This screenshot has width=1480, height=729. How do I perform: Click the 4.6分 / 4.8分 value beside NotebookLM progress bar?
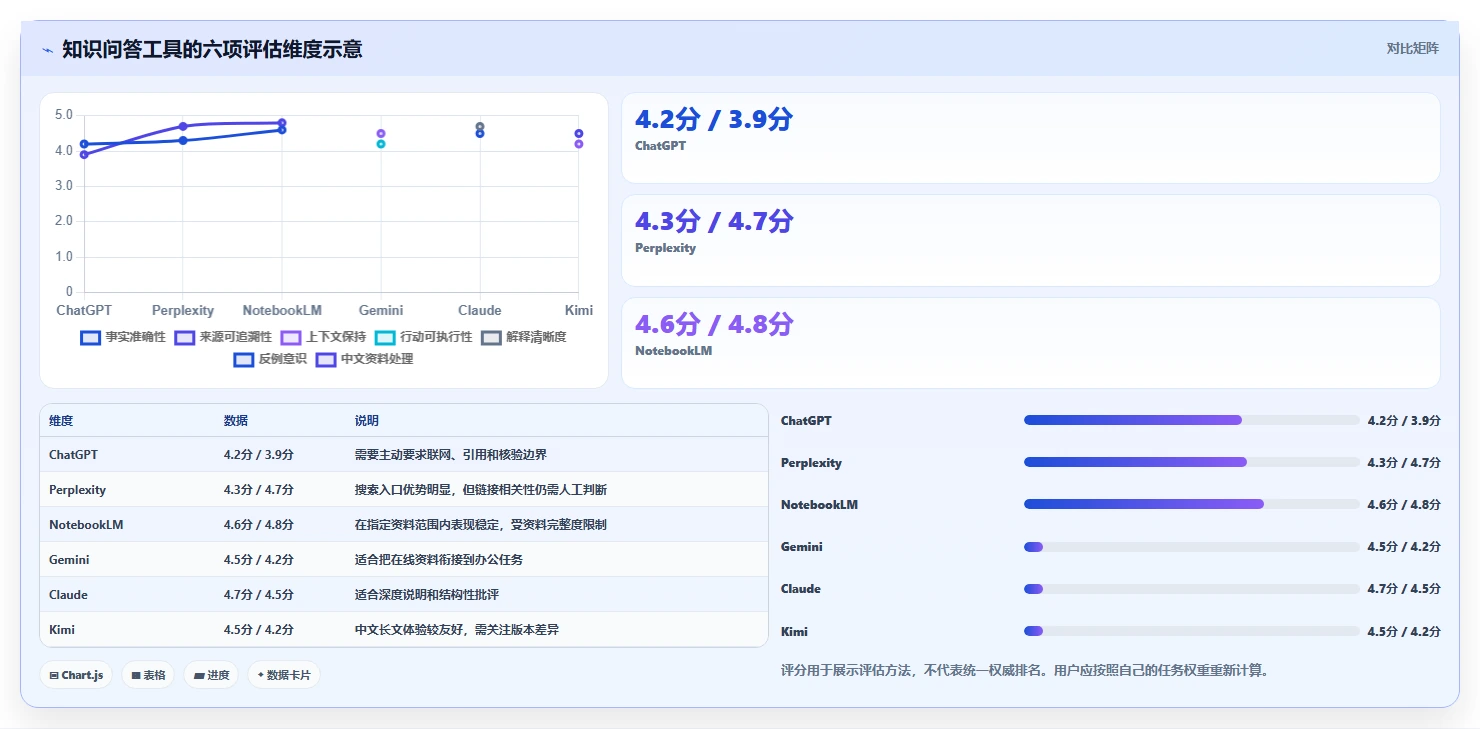point(1404,505)
